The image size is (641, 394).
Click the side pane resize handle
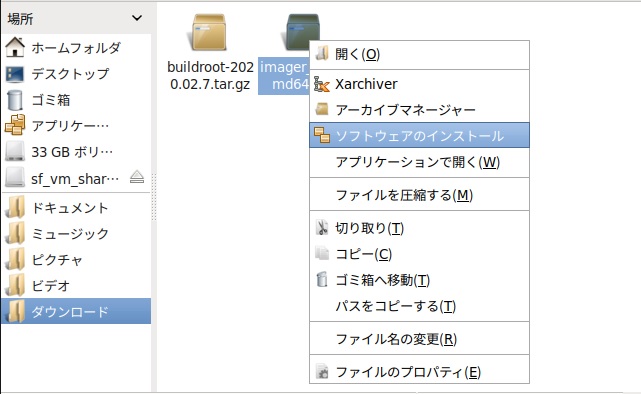pos(154,197)
